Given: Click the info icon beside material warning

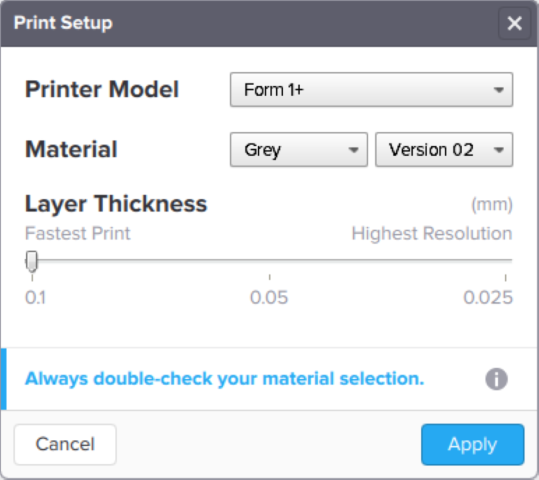Looking at the screenshot, I should click(496, 379).
